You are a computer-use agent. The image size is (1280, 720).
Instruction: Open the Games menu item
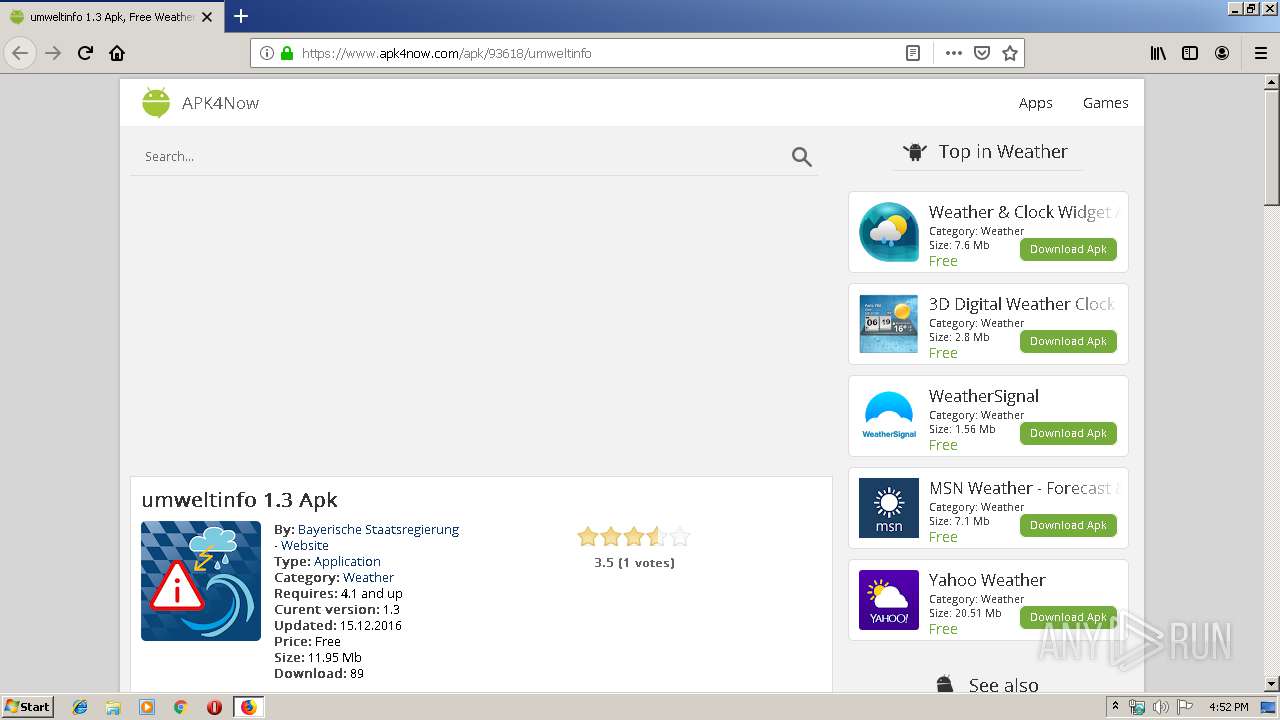pos(1105,103)
